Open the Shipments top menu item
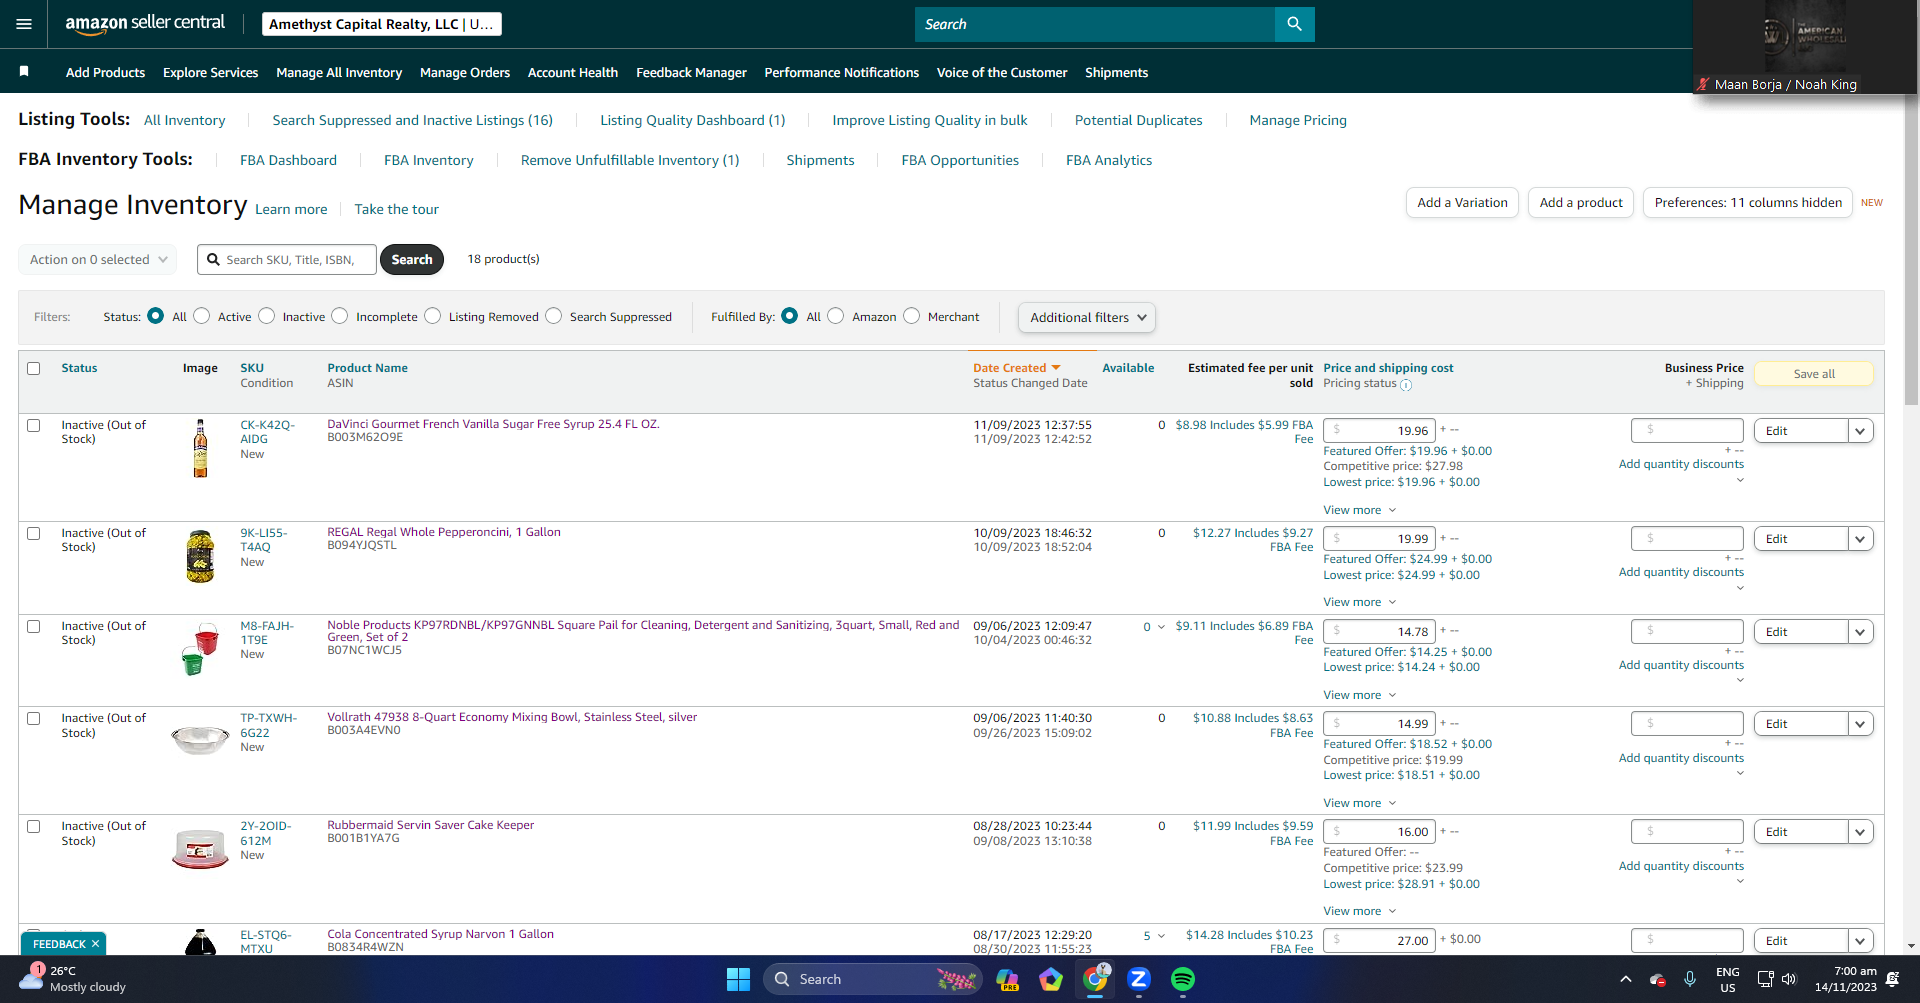 click(1116, 72)
